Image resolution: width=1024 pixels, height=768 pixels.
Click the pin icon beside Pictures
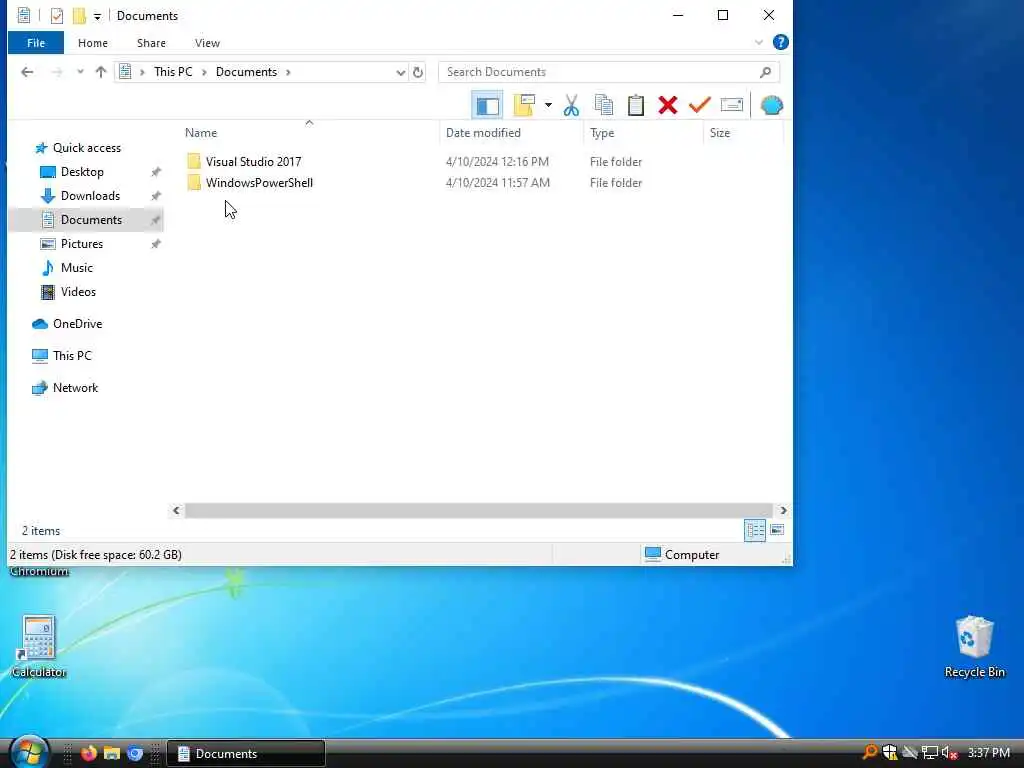[x=155, y=244]
